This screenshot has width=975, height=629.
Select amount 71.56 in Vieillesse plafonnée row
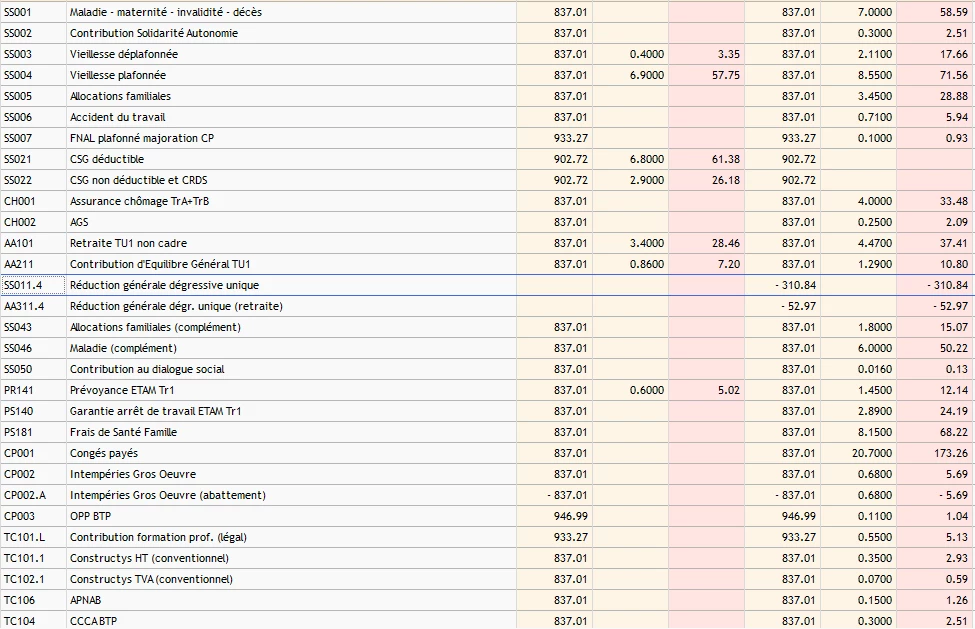tap(954, 75)
